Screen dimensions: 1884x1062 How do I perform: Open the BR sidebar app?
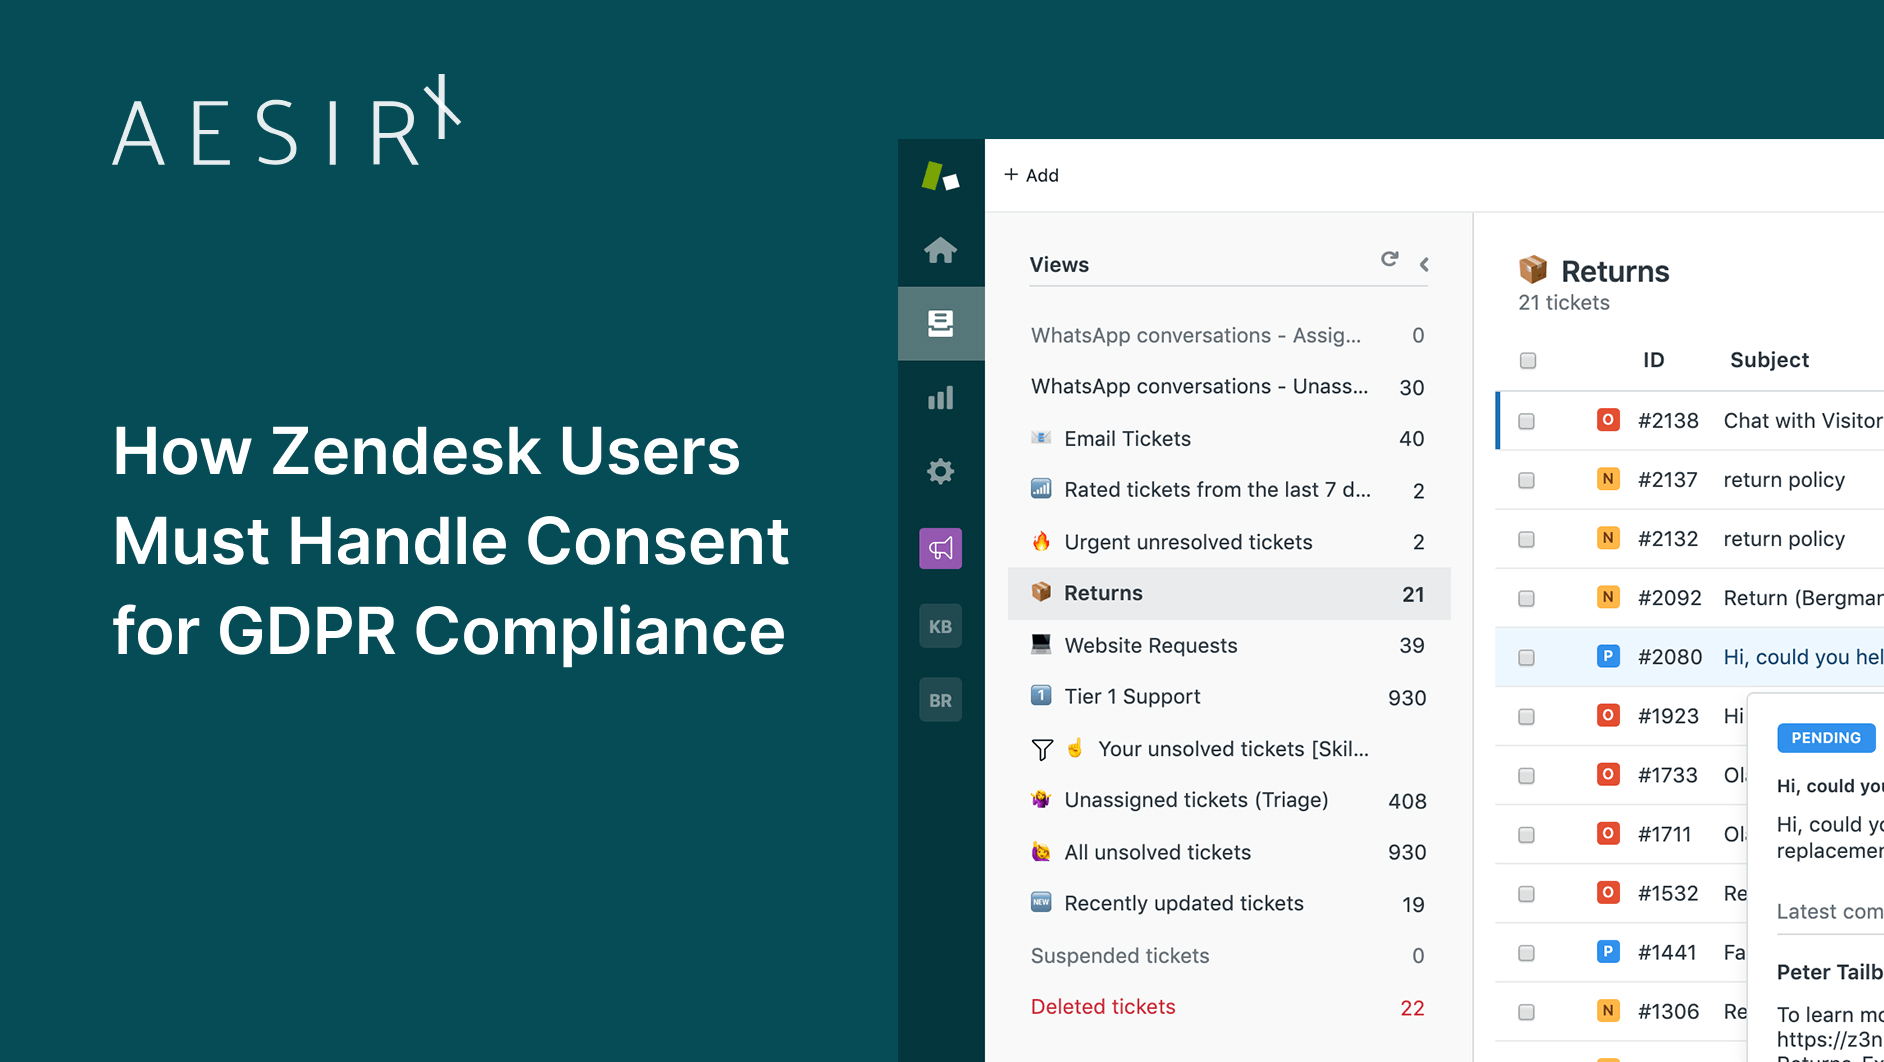coord(940,700)
